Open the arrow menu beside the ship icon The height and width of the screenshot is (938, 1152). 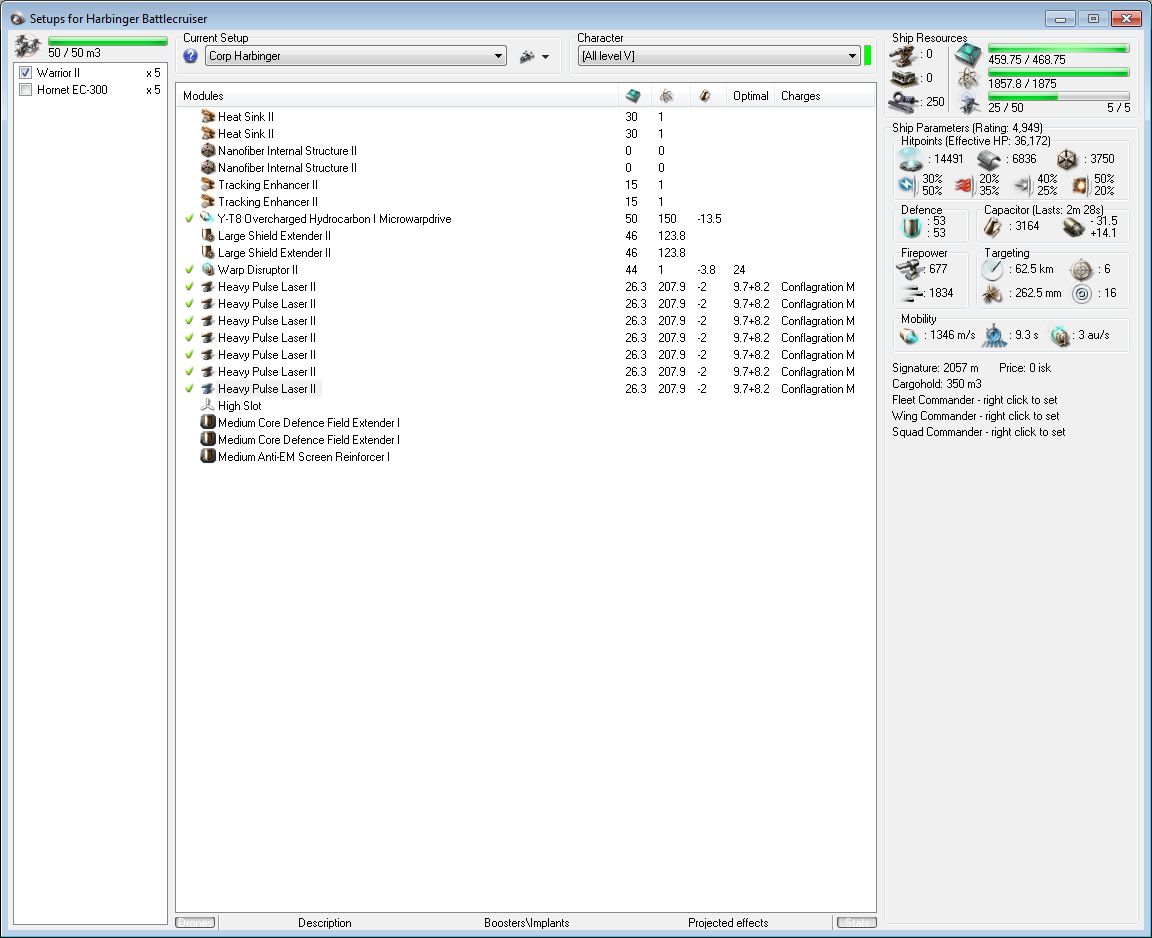545,57
